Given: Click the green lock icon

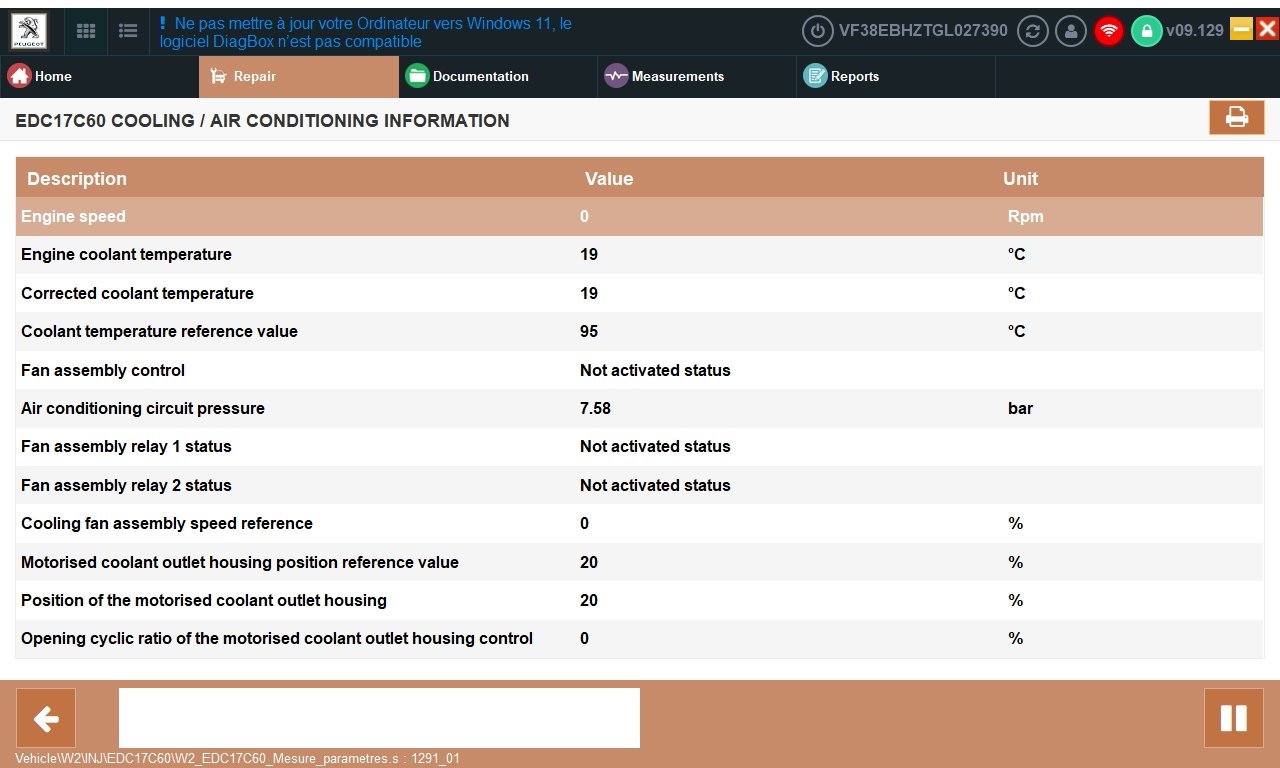Looking at the screenshot, I should [1146, 31].
